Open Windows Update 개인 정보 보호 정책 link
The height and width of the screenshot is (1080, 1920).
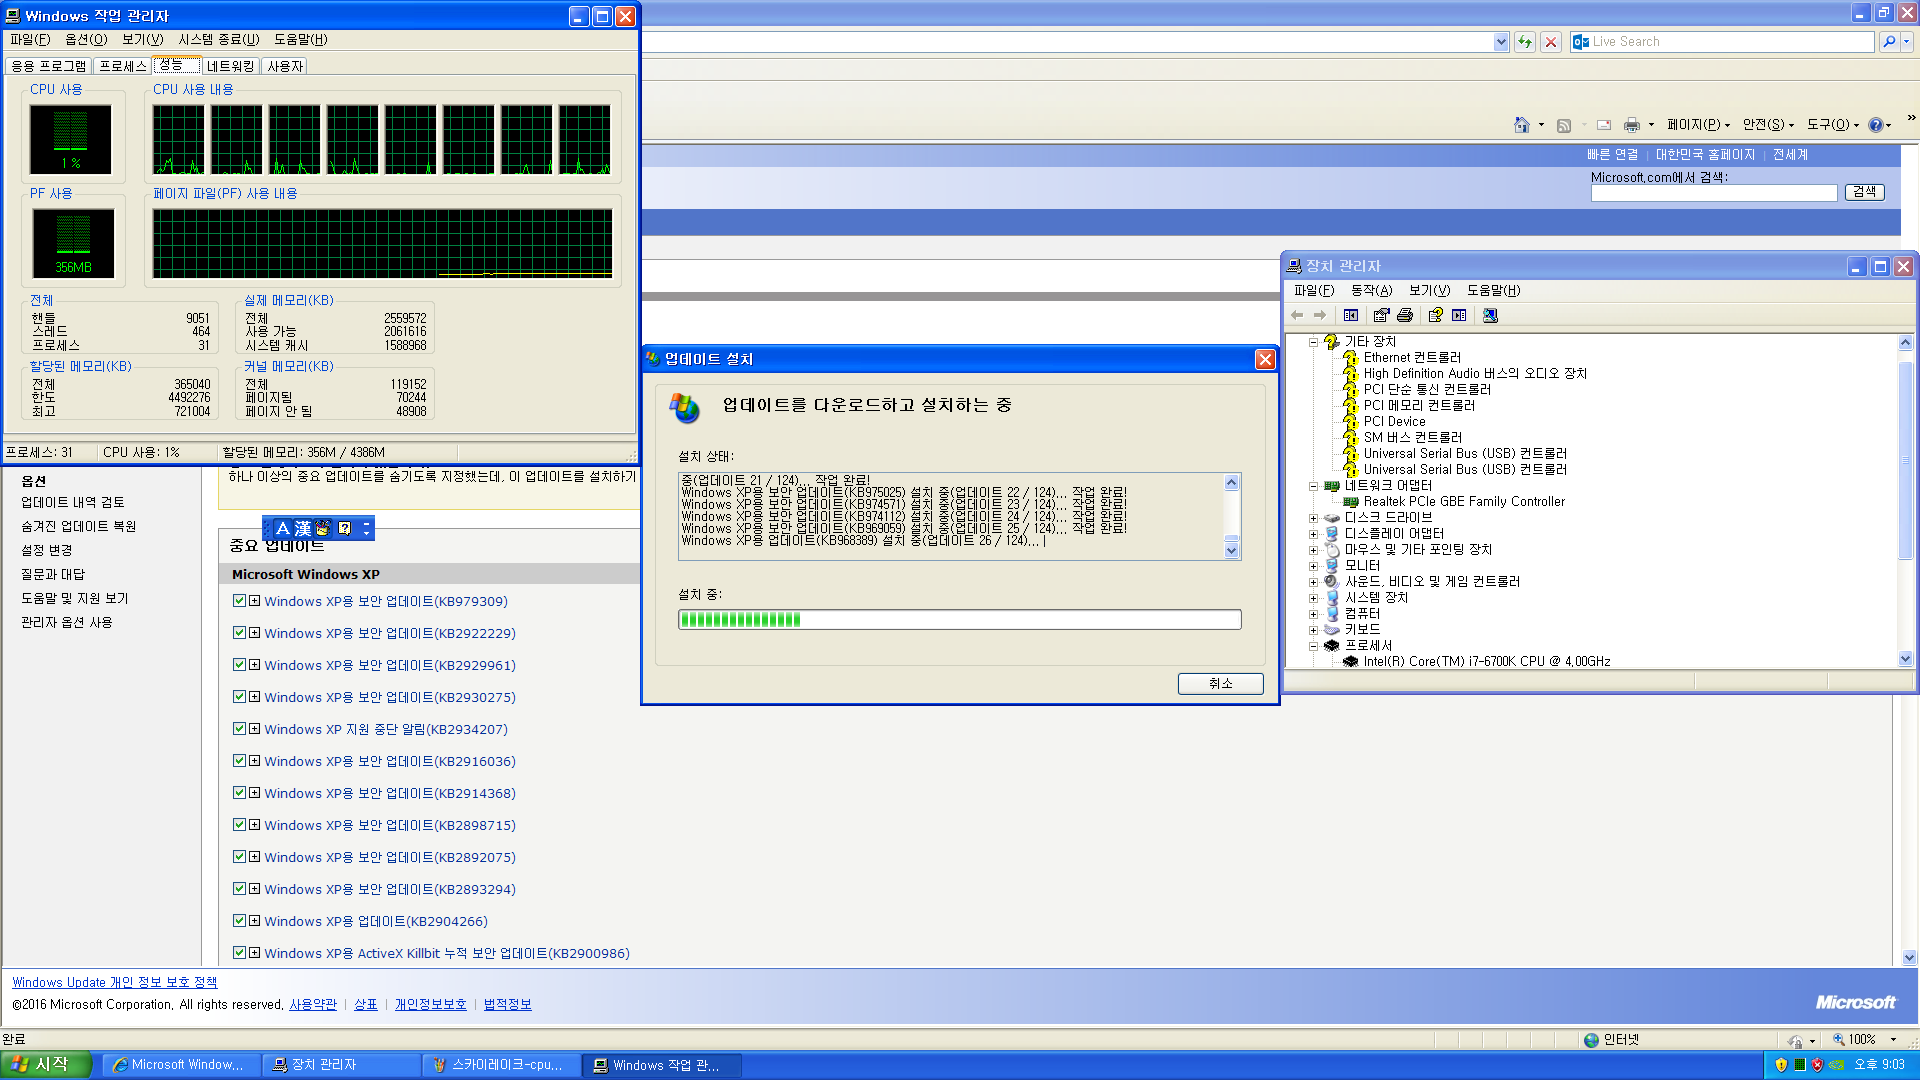point(114,982)
